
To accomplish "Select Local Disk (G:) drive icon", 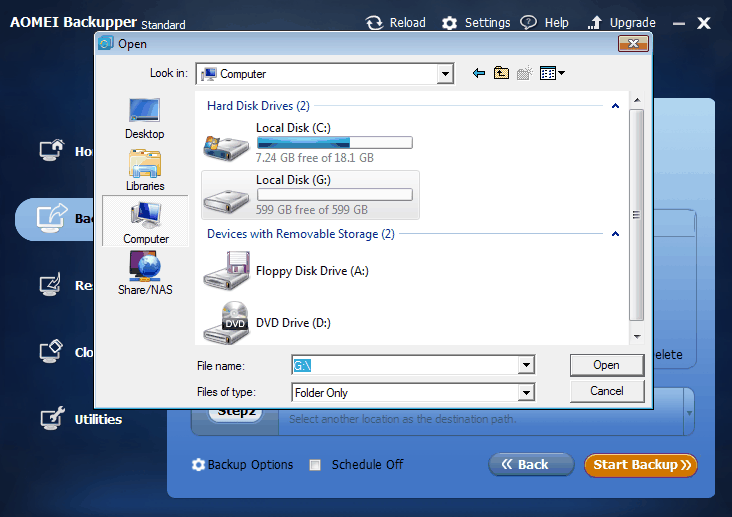I will point(226,200).
